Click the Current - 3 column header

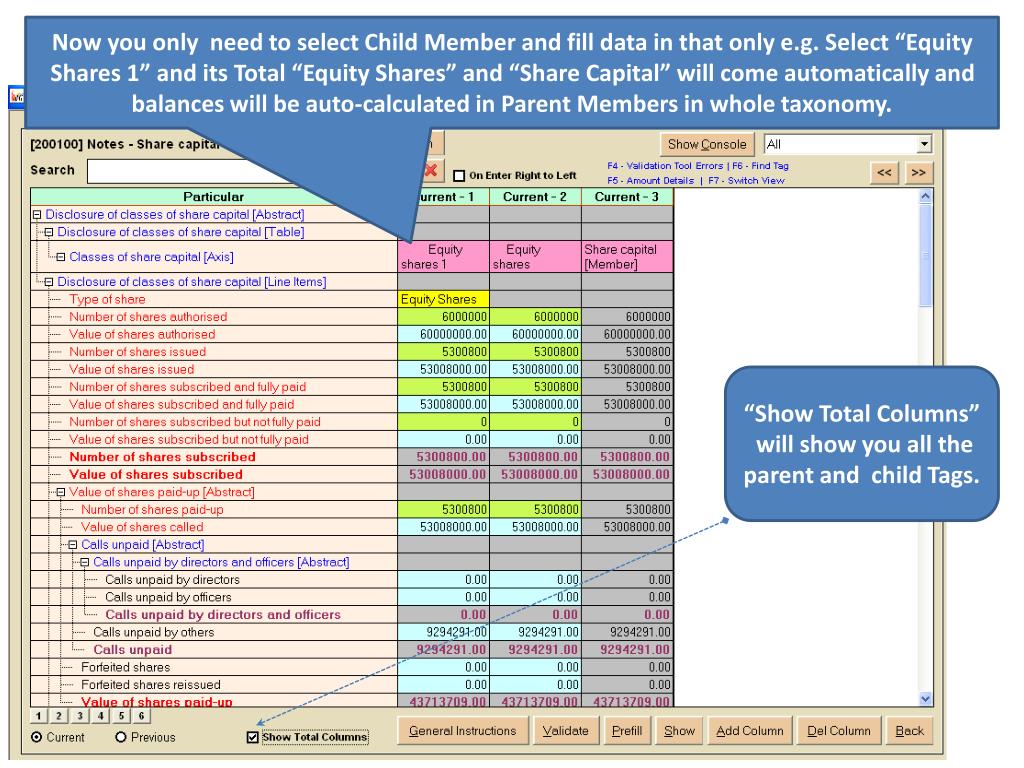627,197
